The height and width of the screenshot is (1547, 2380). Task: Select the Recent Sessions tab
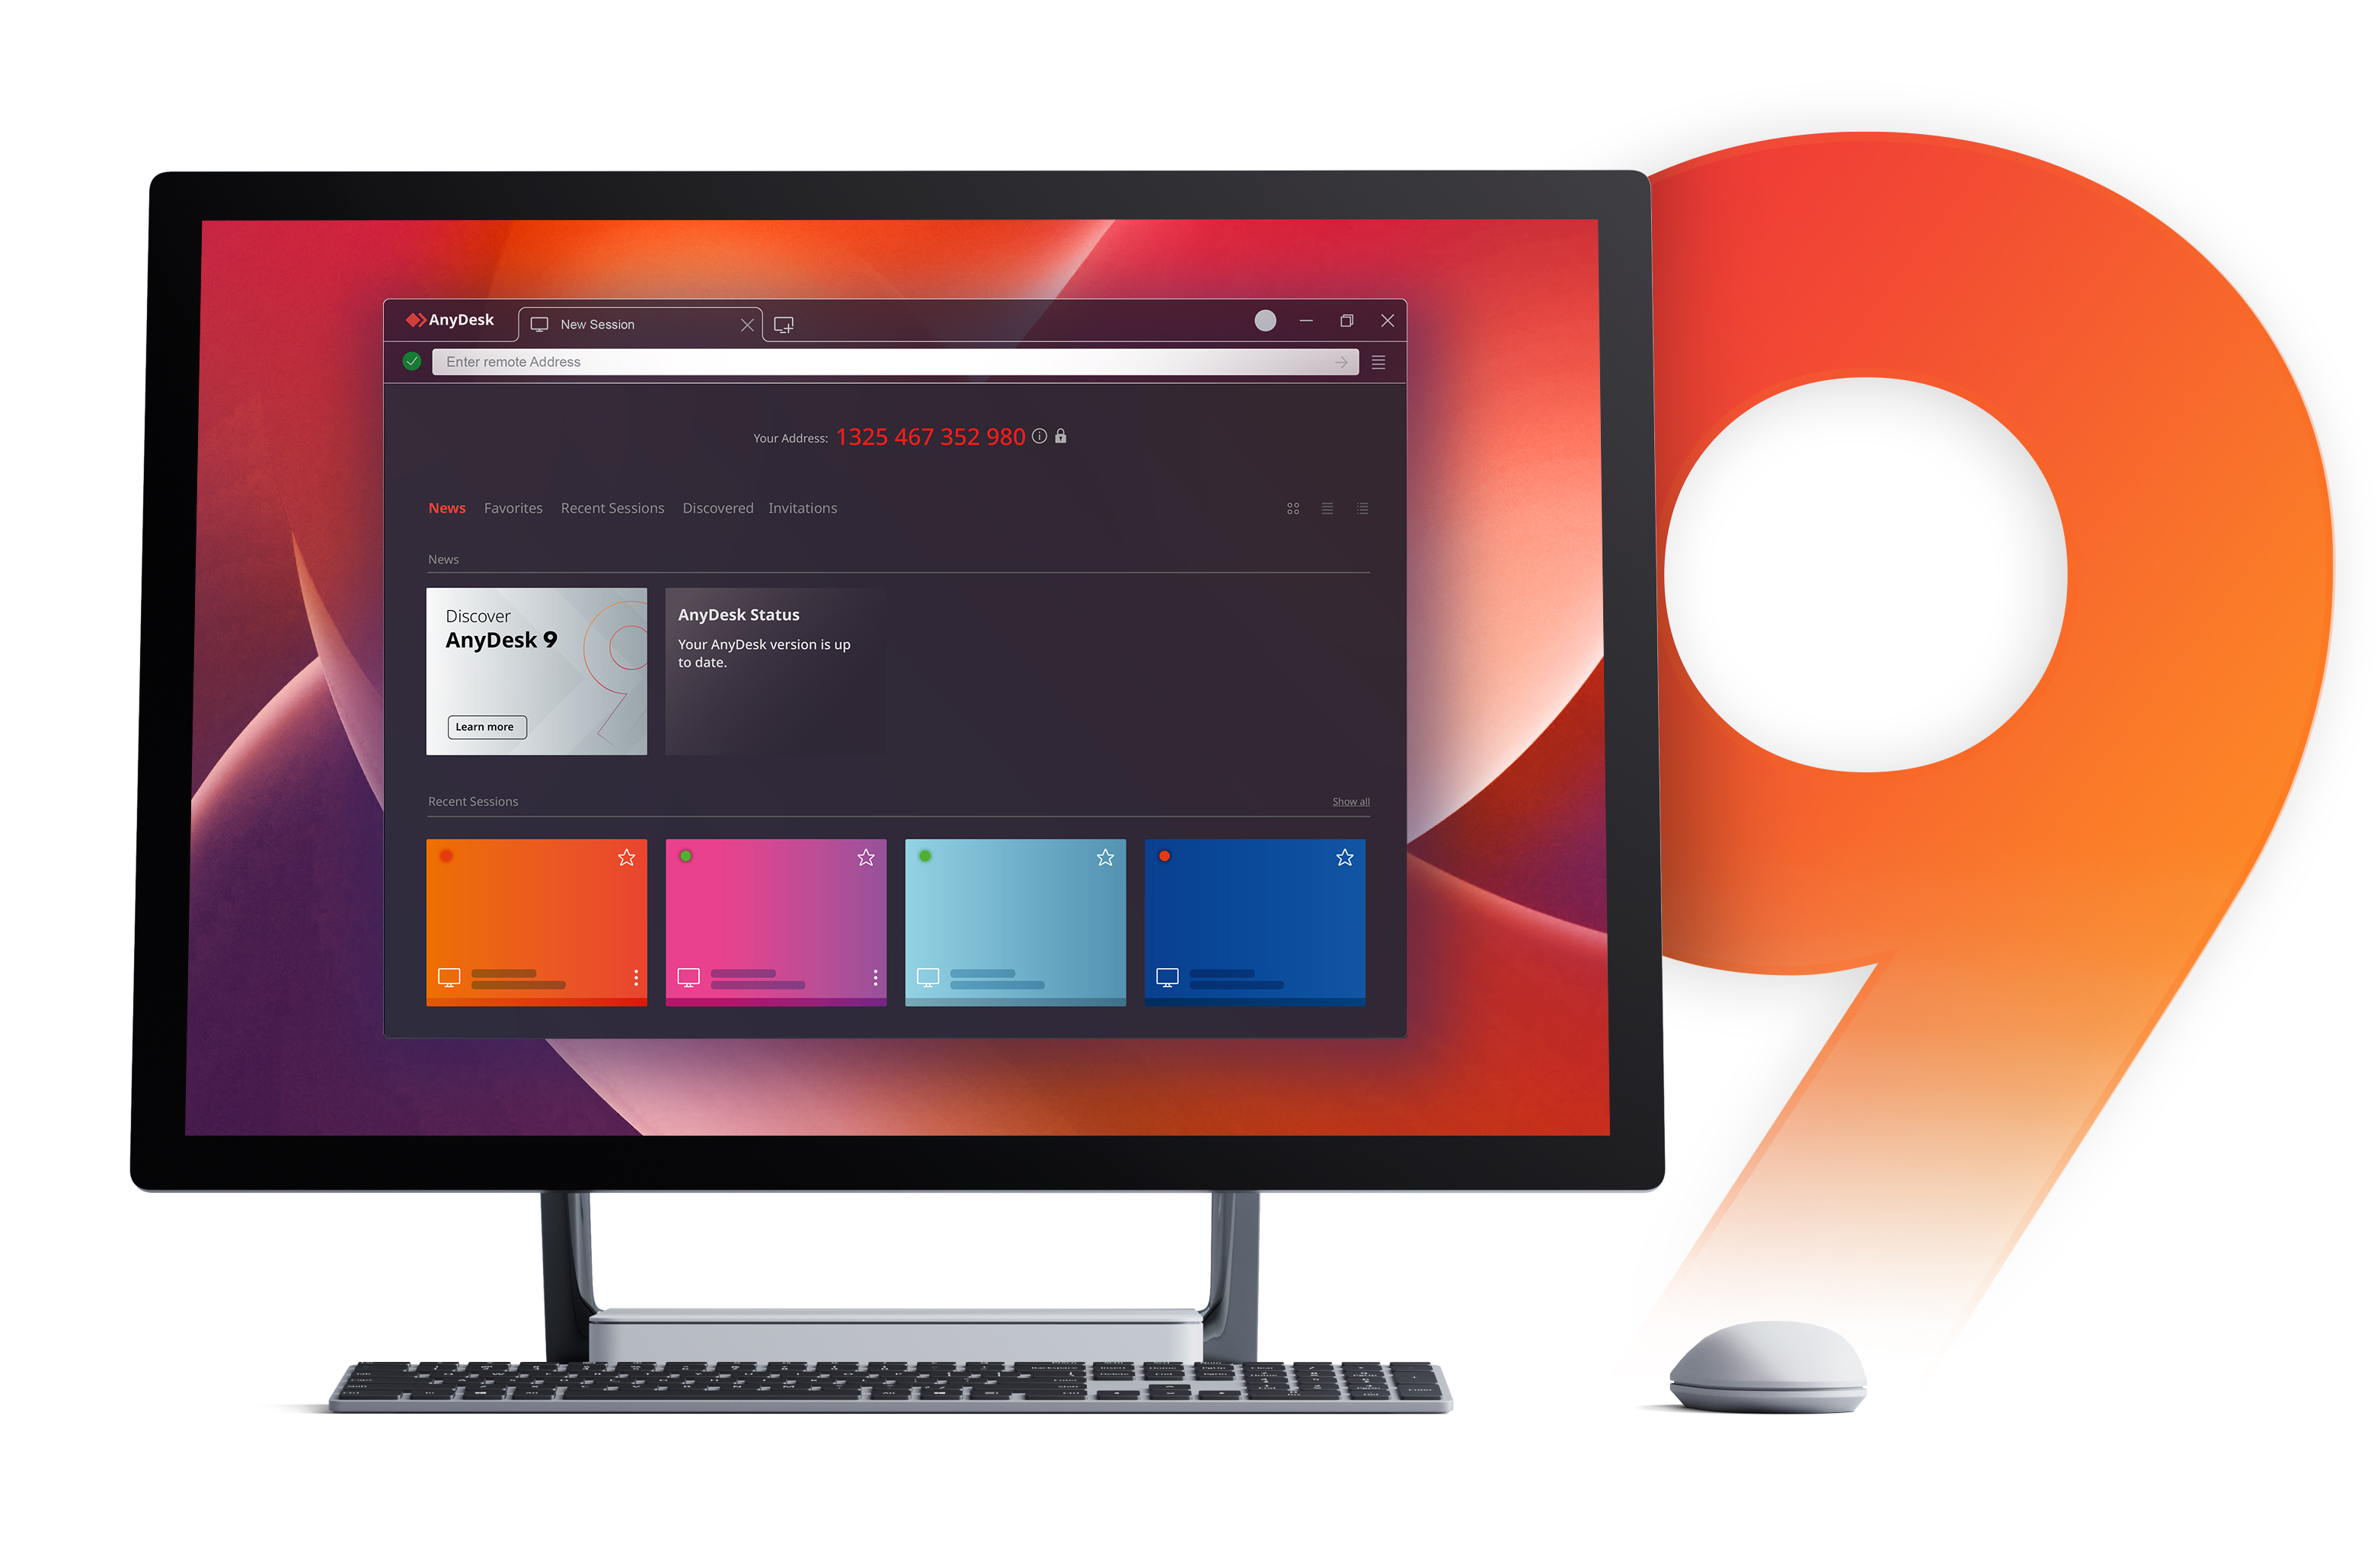point(612,508)
